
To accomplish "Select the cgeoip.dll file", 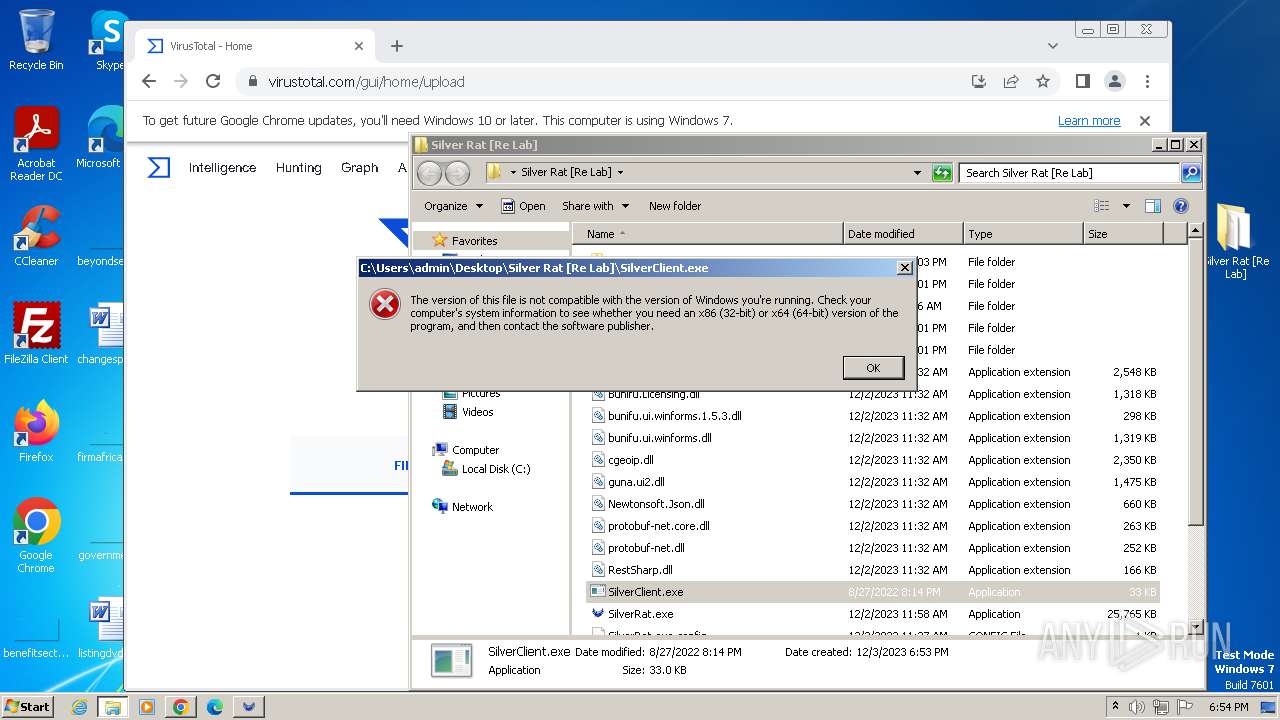I will tap(630, 460).
